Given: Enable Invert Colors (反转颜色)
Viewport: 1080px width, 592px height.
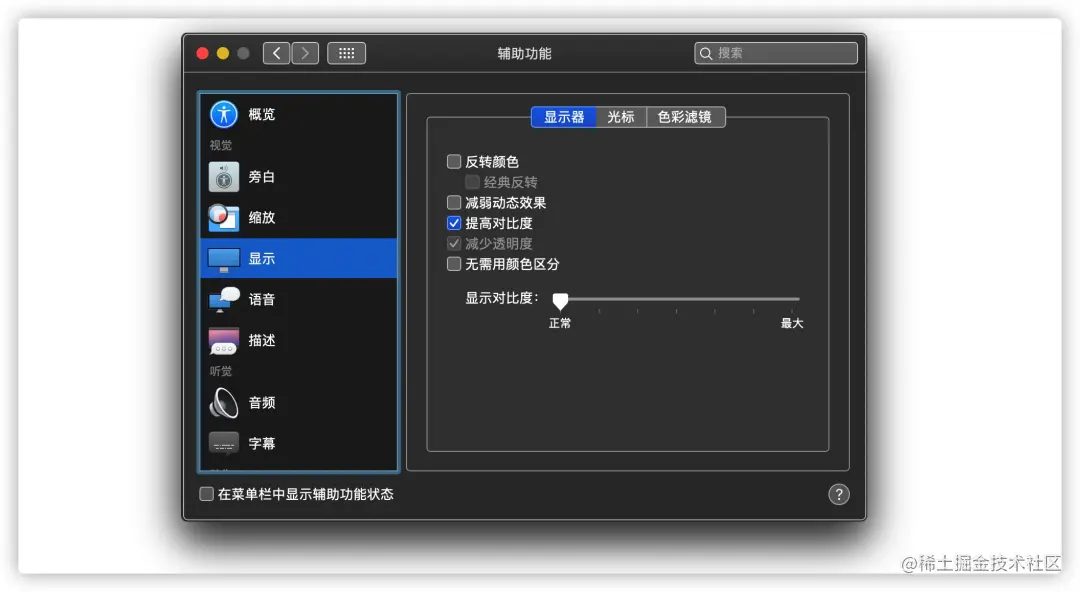Looking at the screenshot, I should coord(454,161).
